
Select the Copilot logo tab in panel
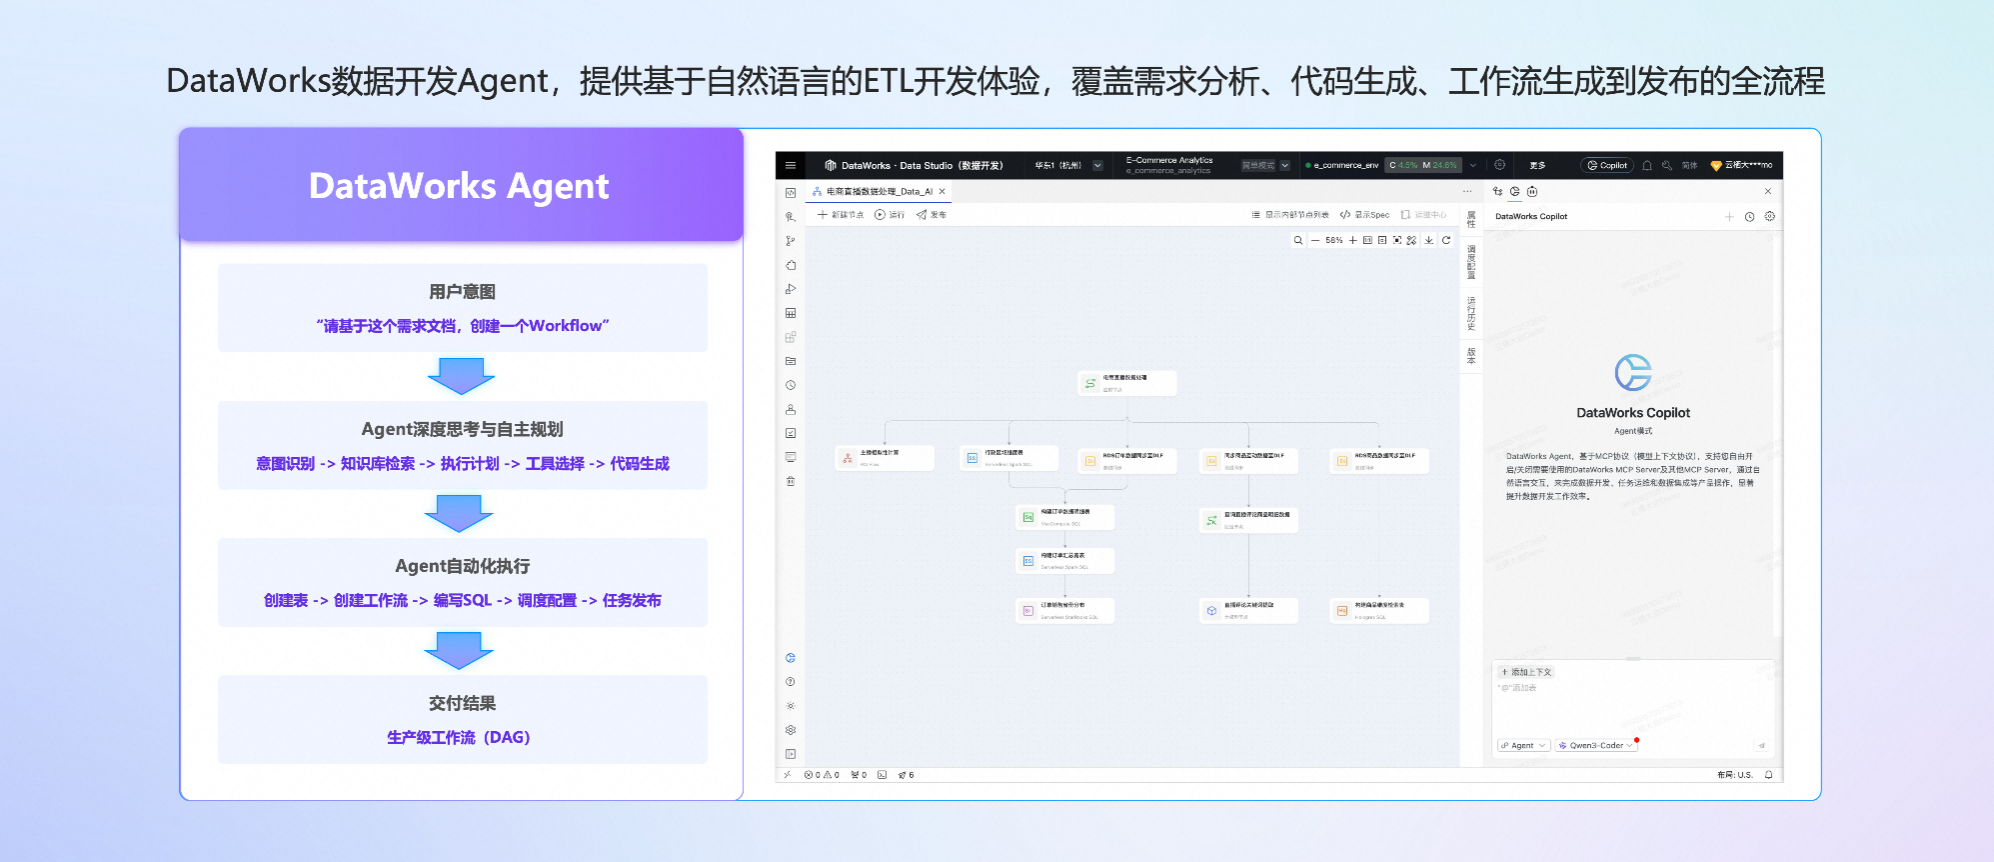1515,191
